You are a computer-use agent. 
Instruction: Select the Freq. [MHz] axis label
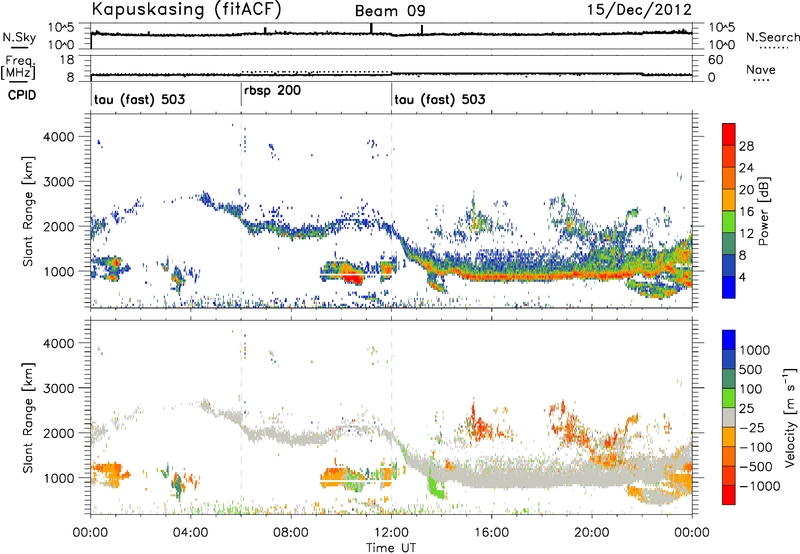18,68
